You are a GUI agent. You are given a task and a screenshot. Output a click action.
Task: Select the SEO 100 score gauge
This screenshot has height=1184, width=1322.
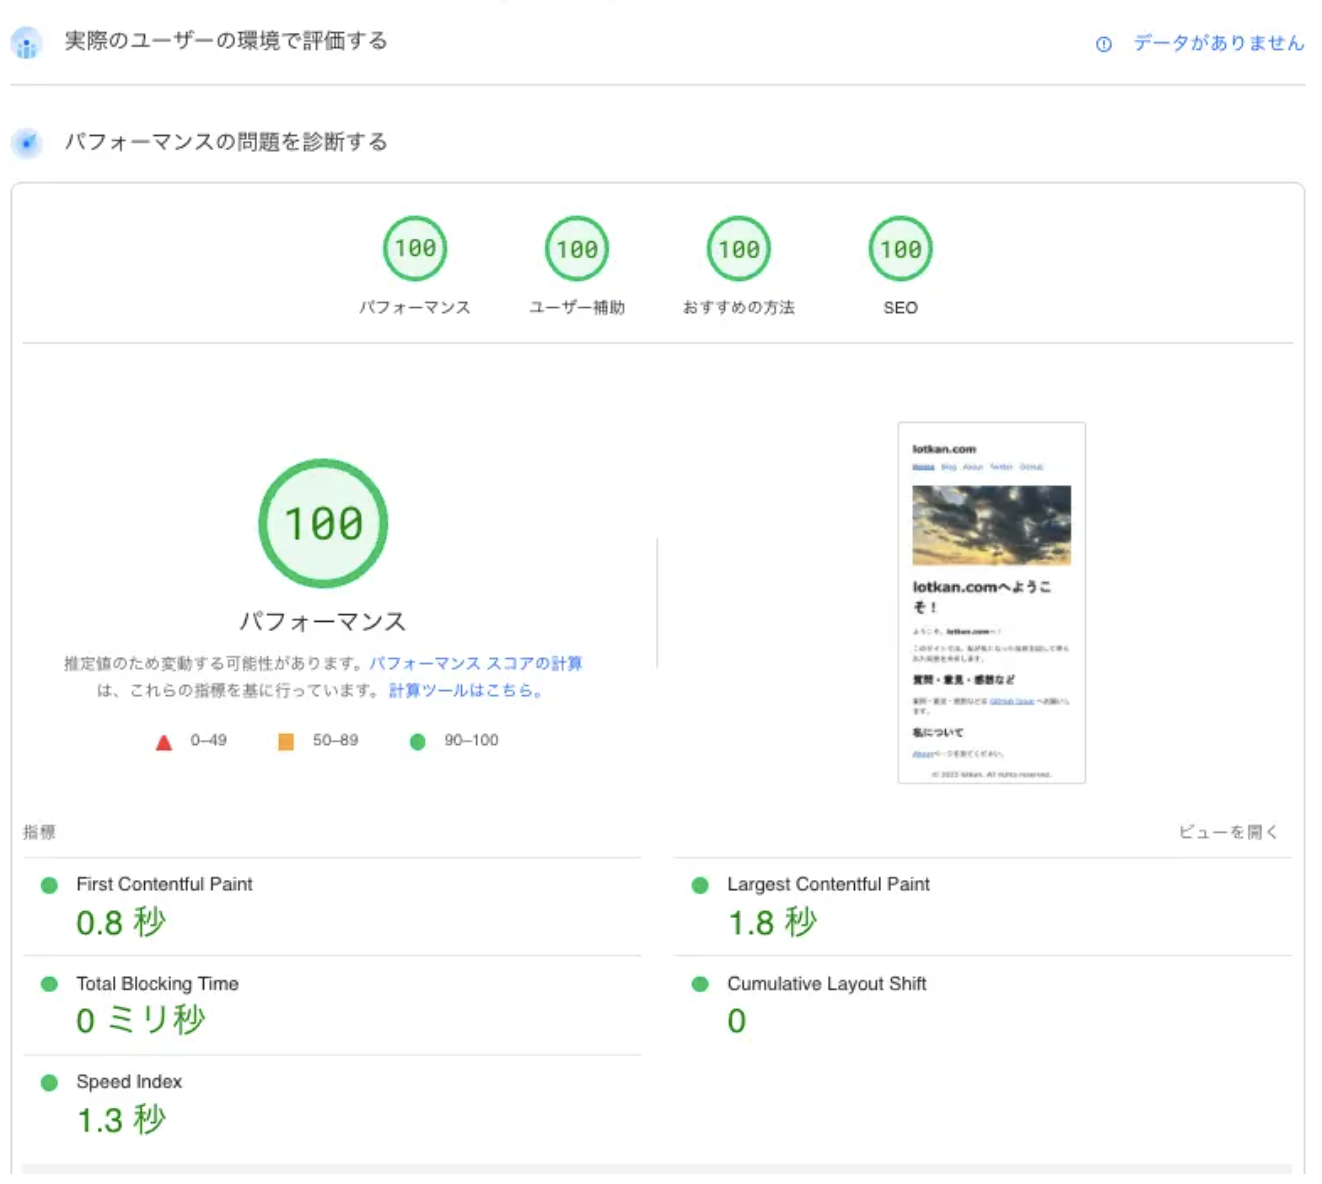901,248
